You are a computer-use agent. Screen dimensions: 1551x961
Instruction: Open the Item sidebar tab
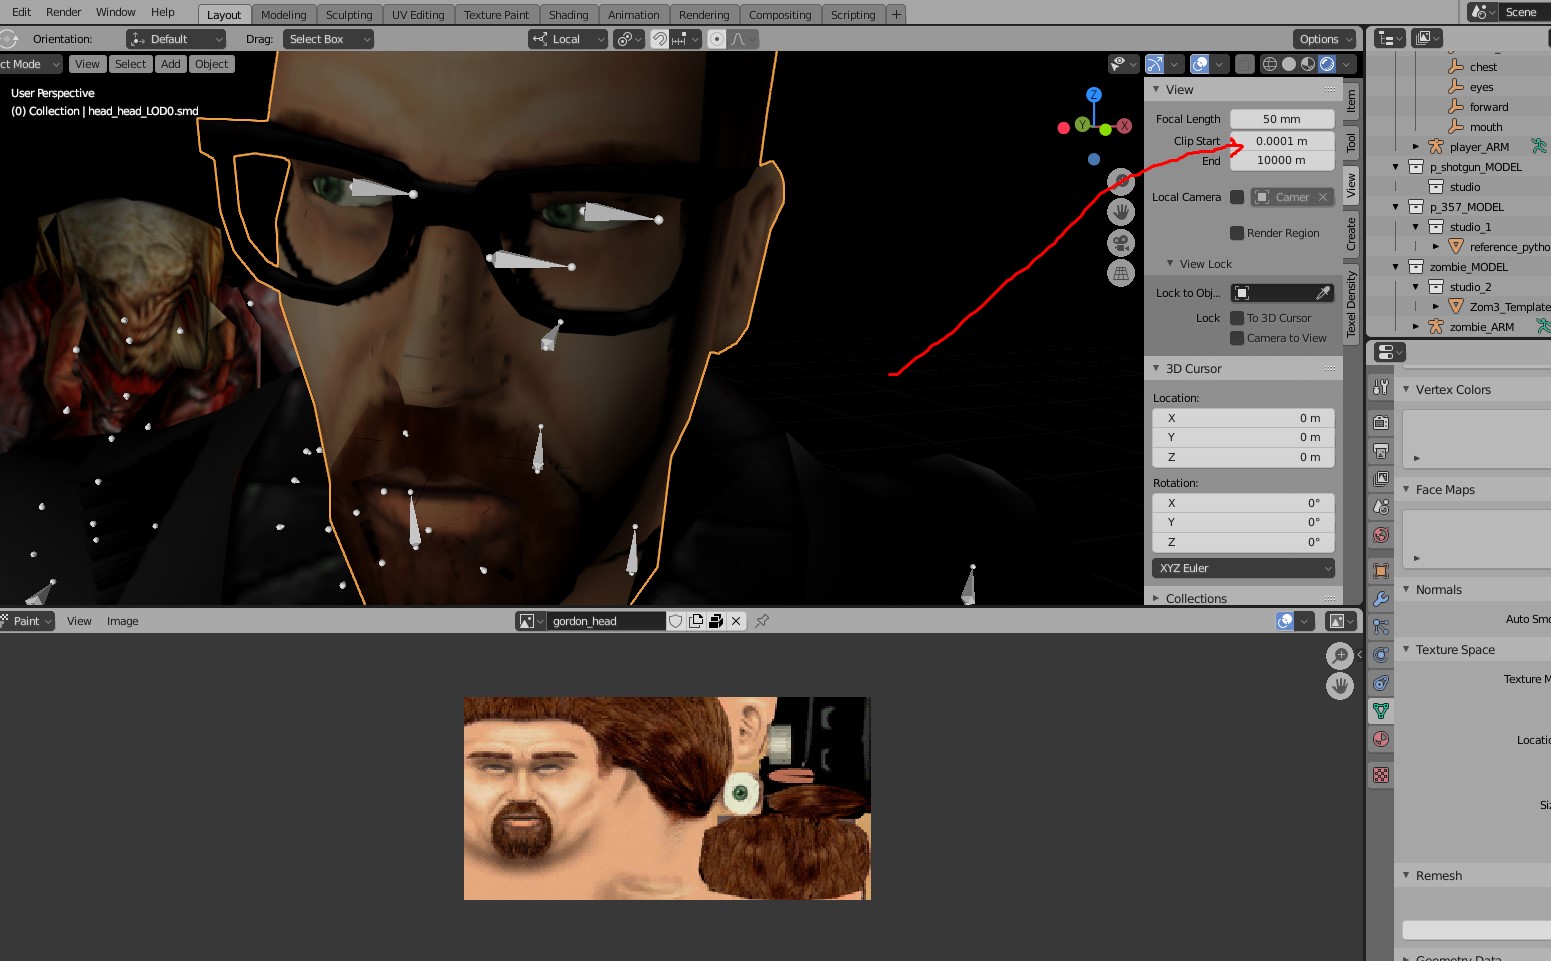click(x=1351, y=101)
